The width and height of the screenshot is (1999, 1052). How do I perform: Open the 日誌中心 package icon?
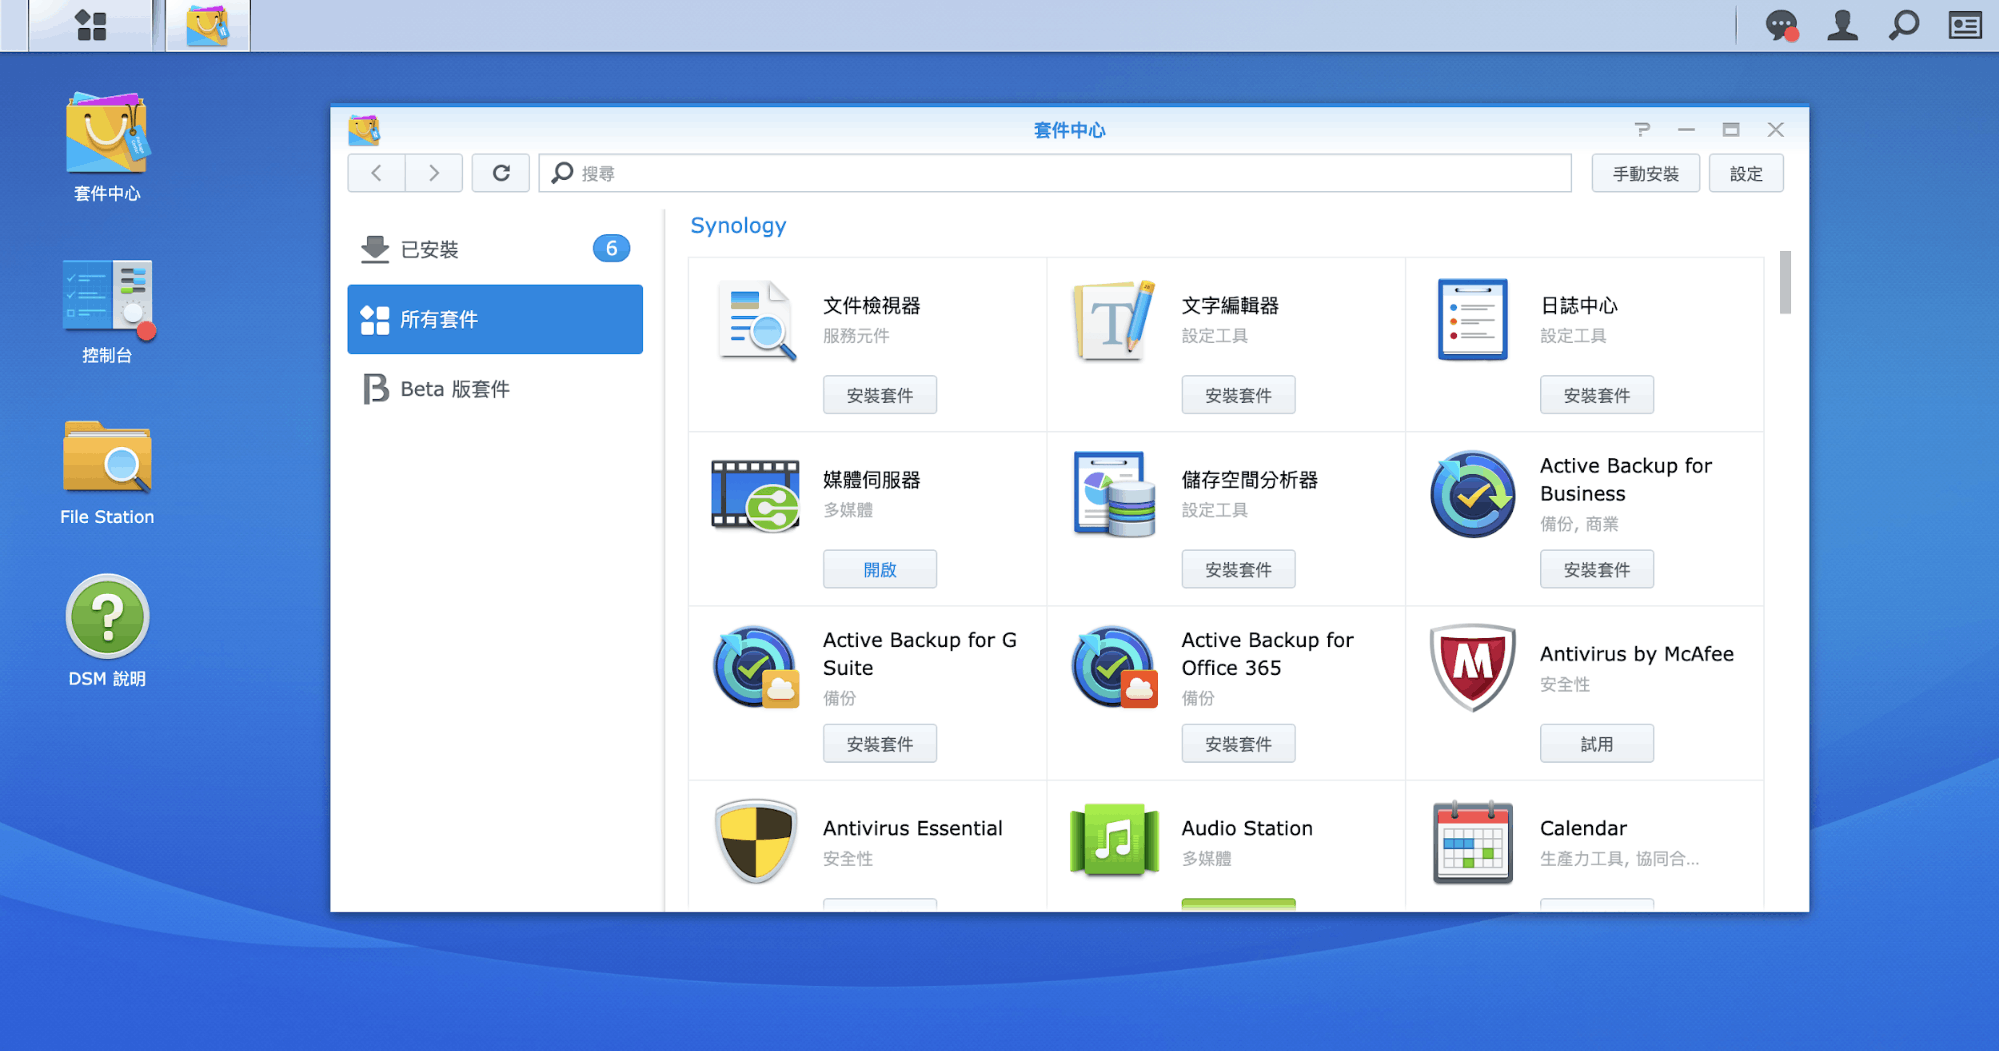point(1472,320)
